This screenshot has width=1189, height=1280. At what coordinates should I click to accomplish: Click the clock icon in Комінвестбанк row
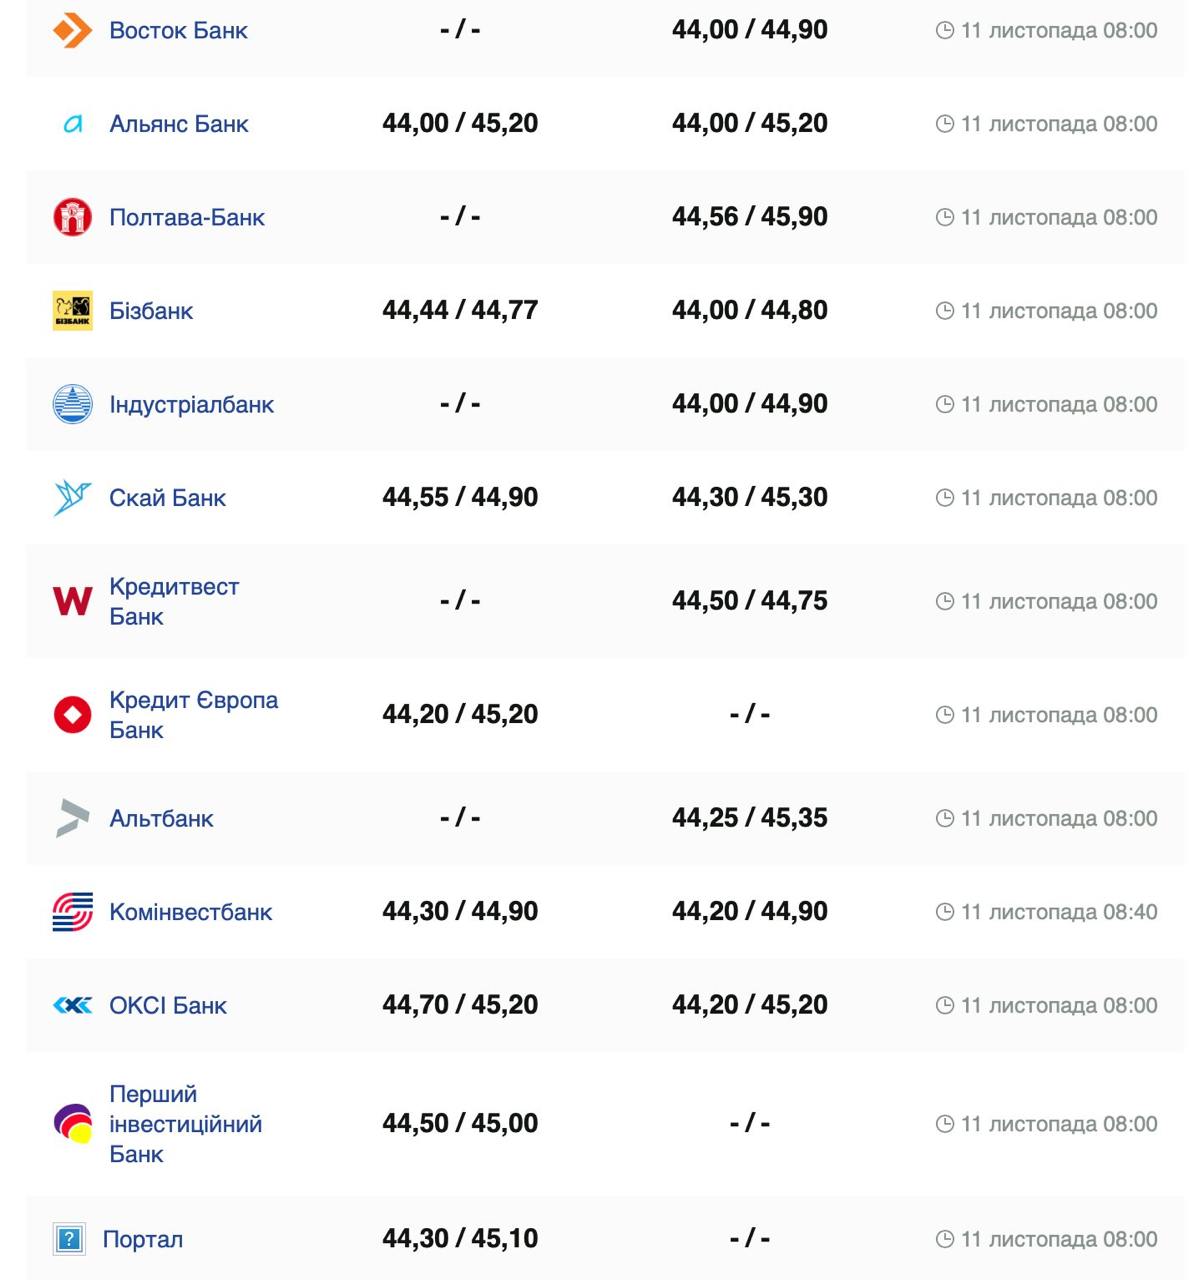(944, 912)
